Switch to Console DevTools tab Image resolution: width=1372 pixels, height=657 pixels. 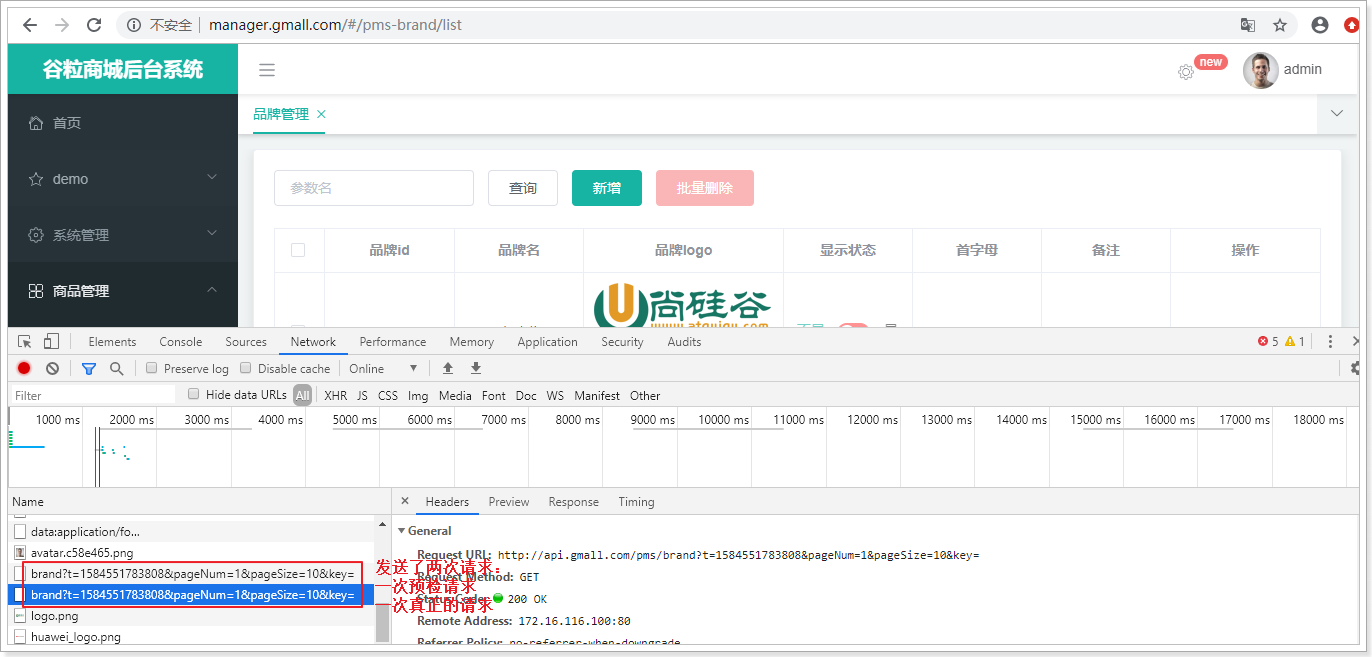pos(181,342)
